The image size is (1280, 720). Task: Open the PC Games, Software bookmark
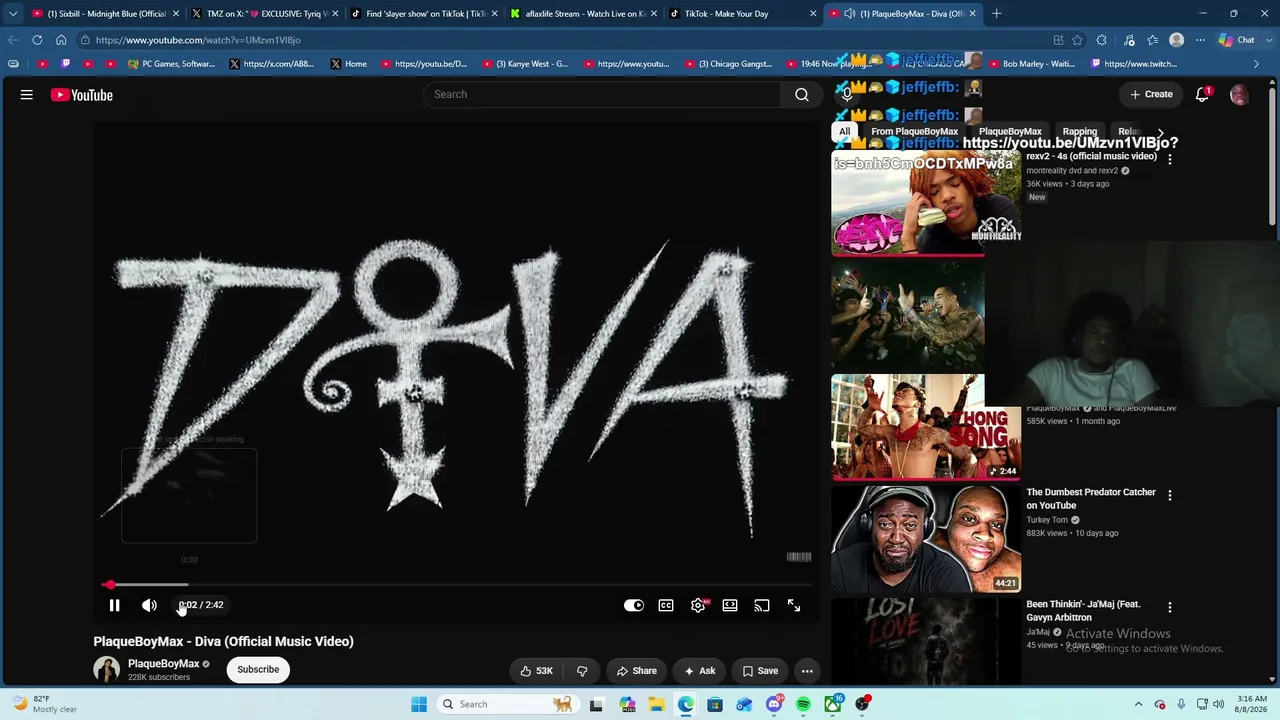pos(172,64)
